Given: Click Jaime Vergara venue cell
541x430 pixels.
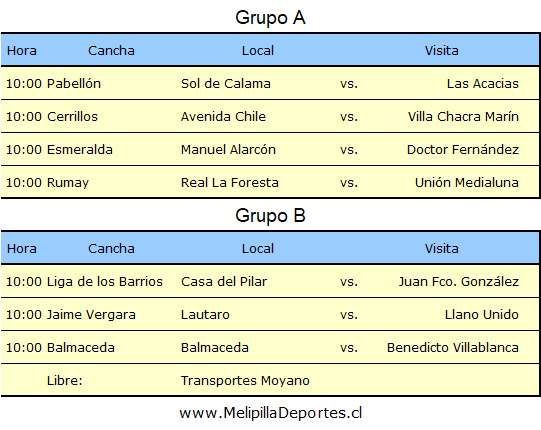Looking at the screenshot, I should [x=91, y=315].
